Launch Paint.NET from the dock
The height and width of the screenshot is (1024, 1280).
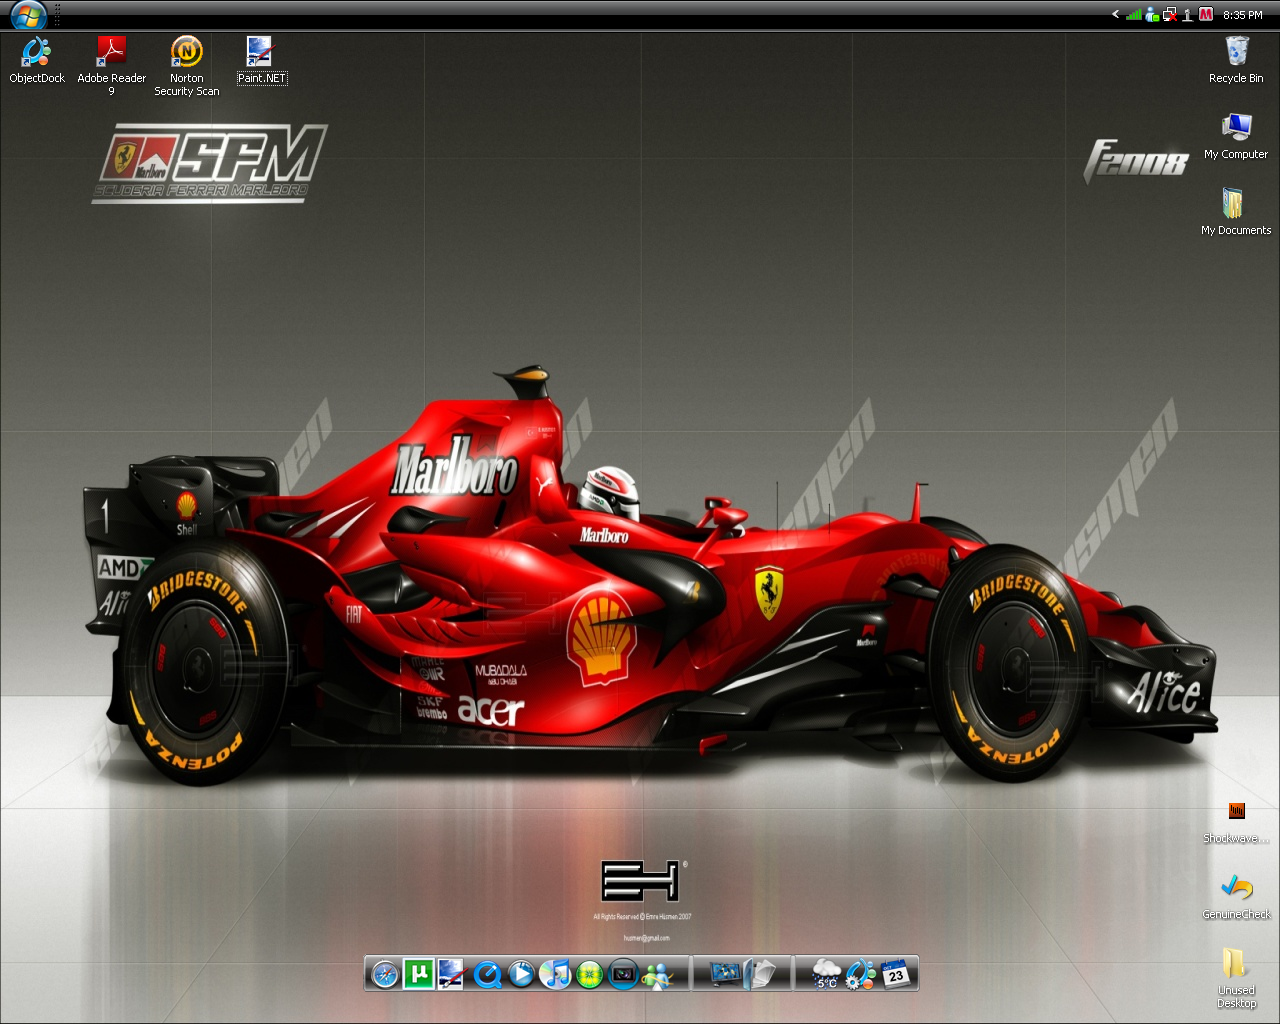[452, 974]
